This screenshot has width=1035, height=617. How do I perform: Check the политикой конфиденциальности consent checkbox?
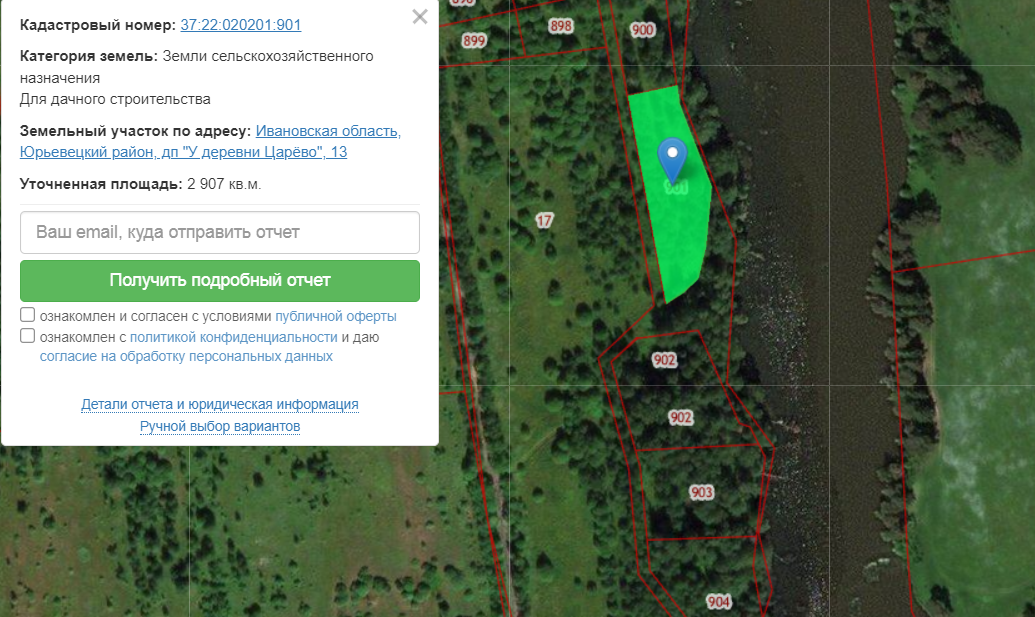[27, 336]
